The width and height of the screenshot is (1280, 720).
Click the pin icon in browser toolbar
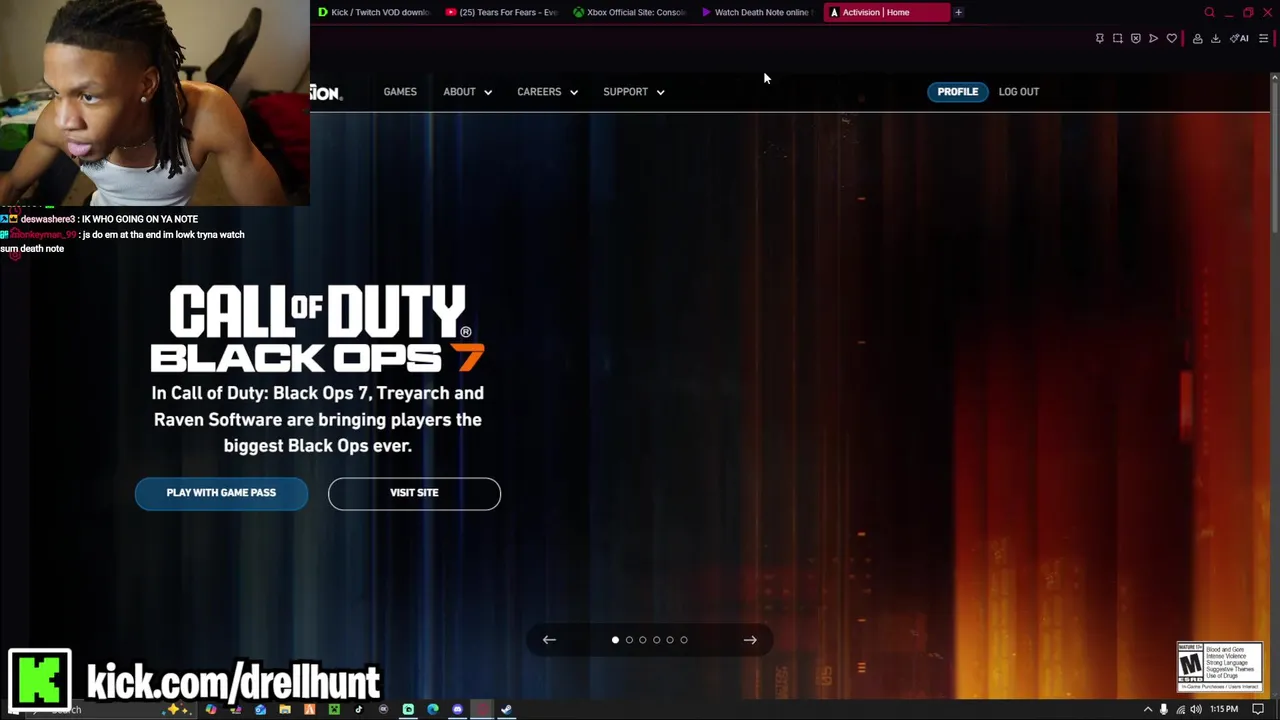pos(1100,38)
